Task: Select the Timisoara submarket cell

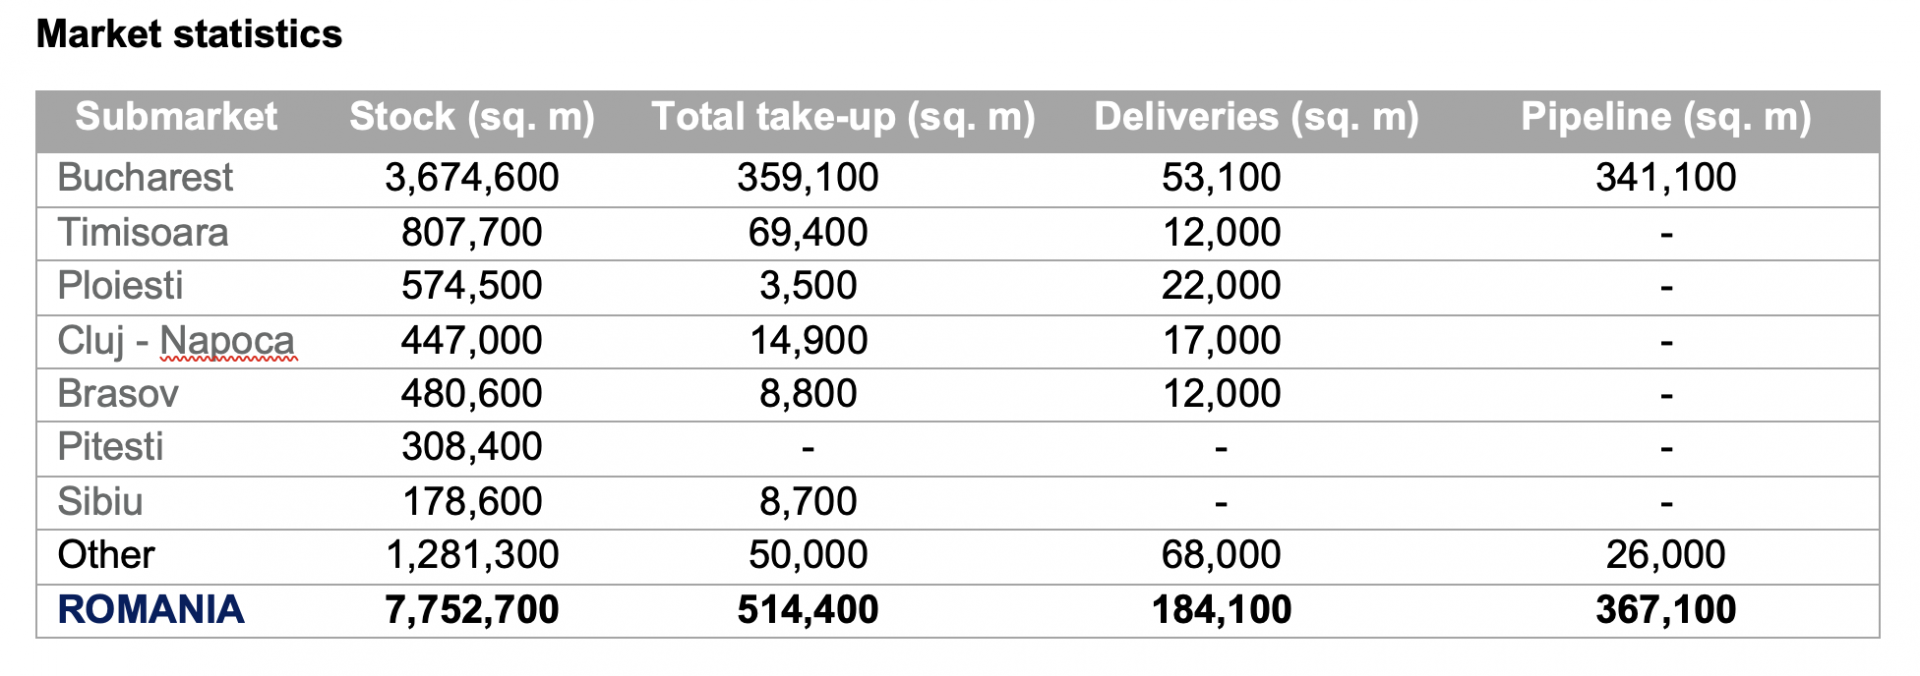Action: (x=143, y=233)
